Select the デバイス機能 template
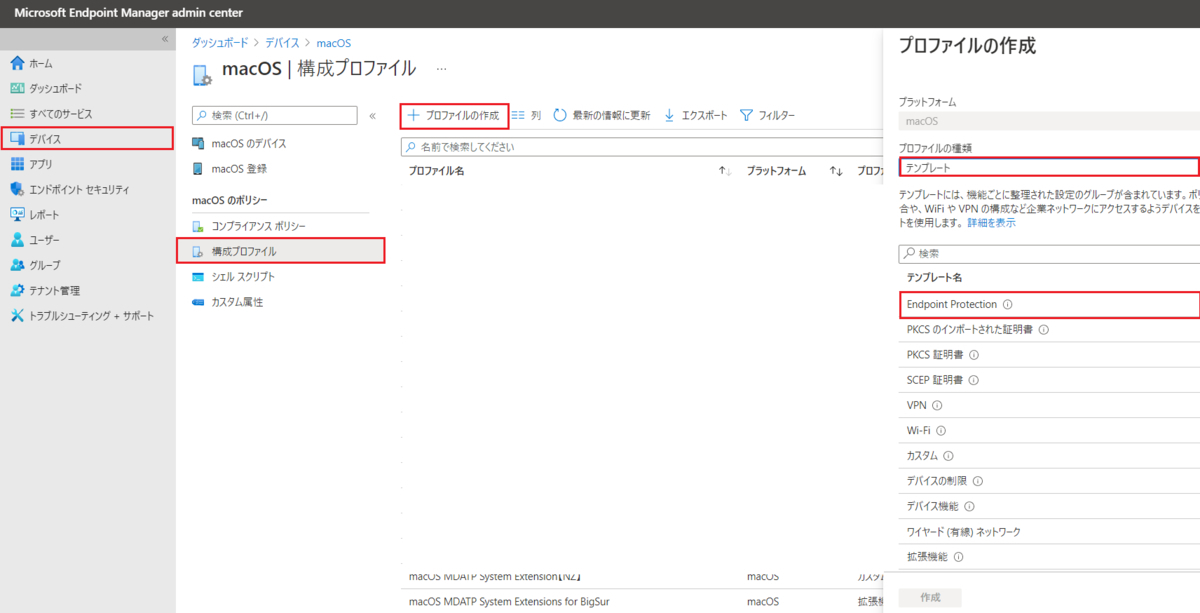Viewport: 1200px width, 613px height. (1048, 506)
